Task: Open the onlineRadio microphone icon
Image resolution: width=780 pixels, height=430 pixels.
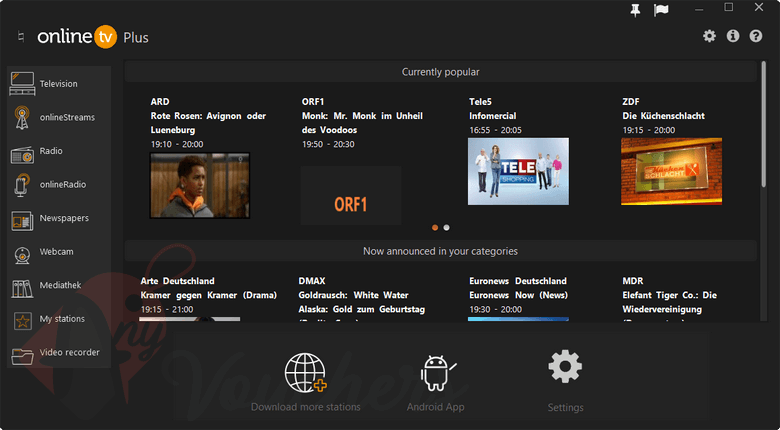Action: tap(21, 185)
